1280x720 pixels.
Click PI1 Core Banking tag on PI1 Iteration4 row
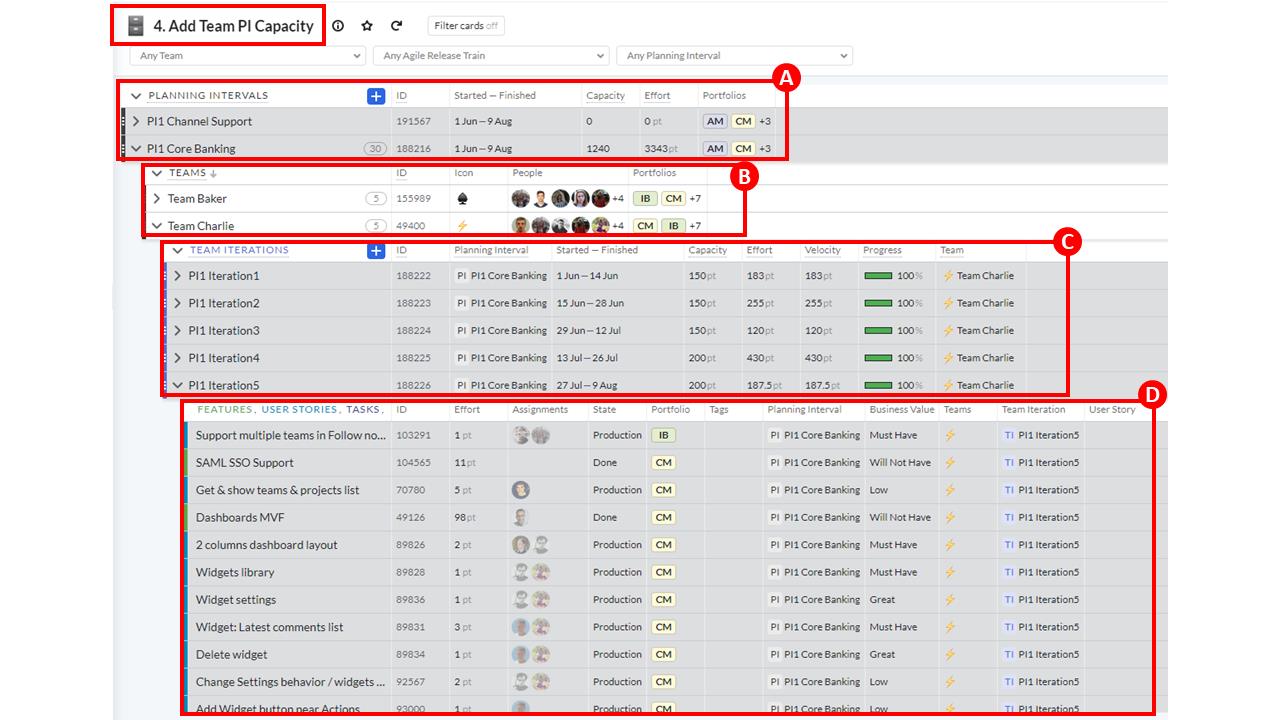[501, 358]
